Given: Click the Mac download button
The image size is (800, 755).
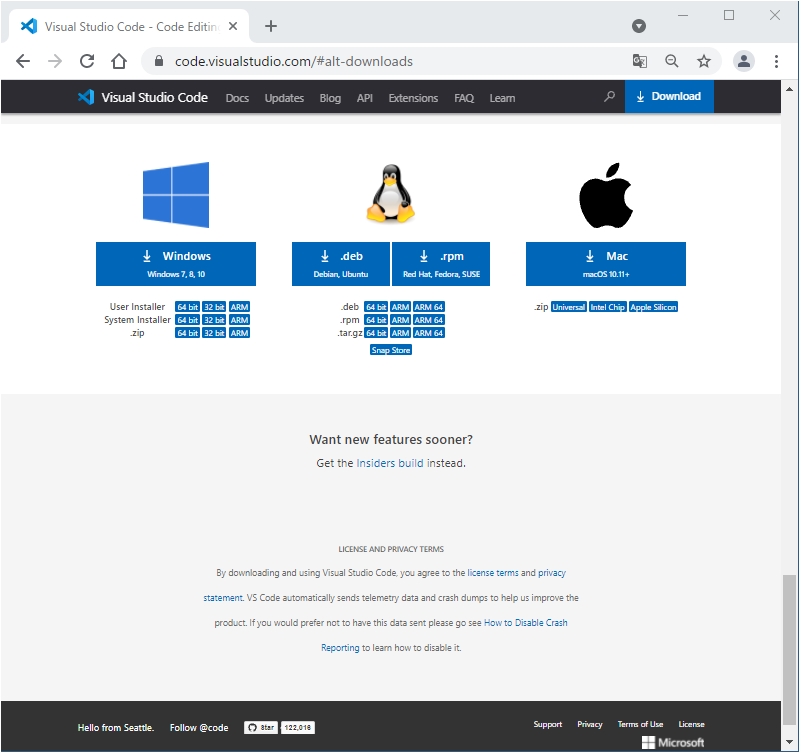Looking at the screenshot, I should click(x=606, y=264).
